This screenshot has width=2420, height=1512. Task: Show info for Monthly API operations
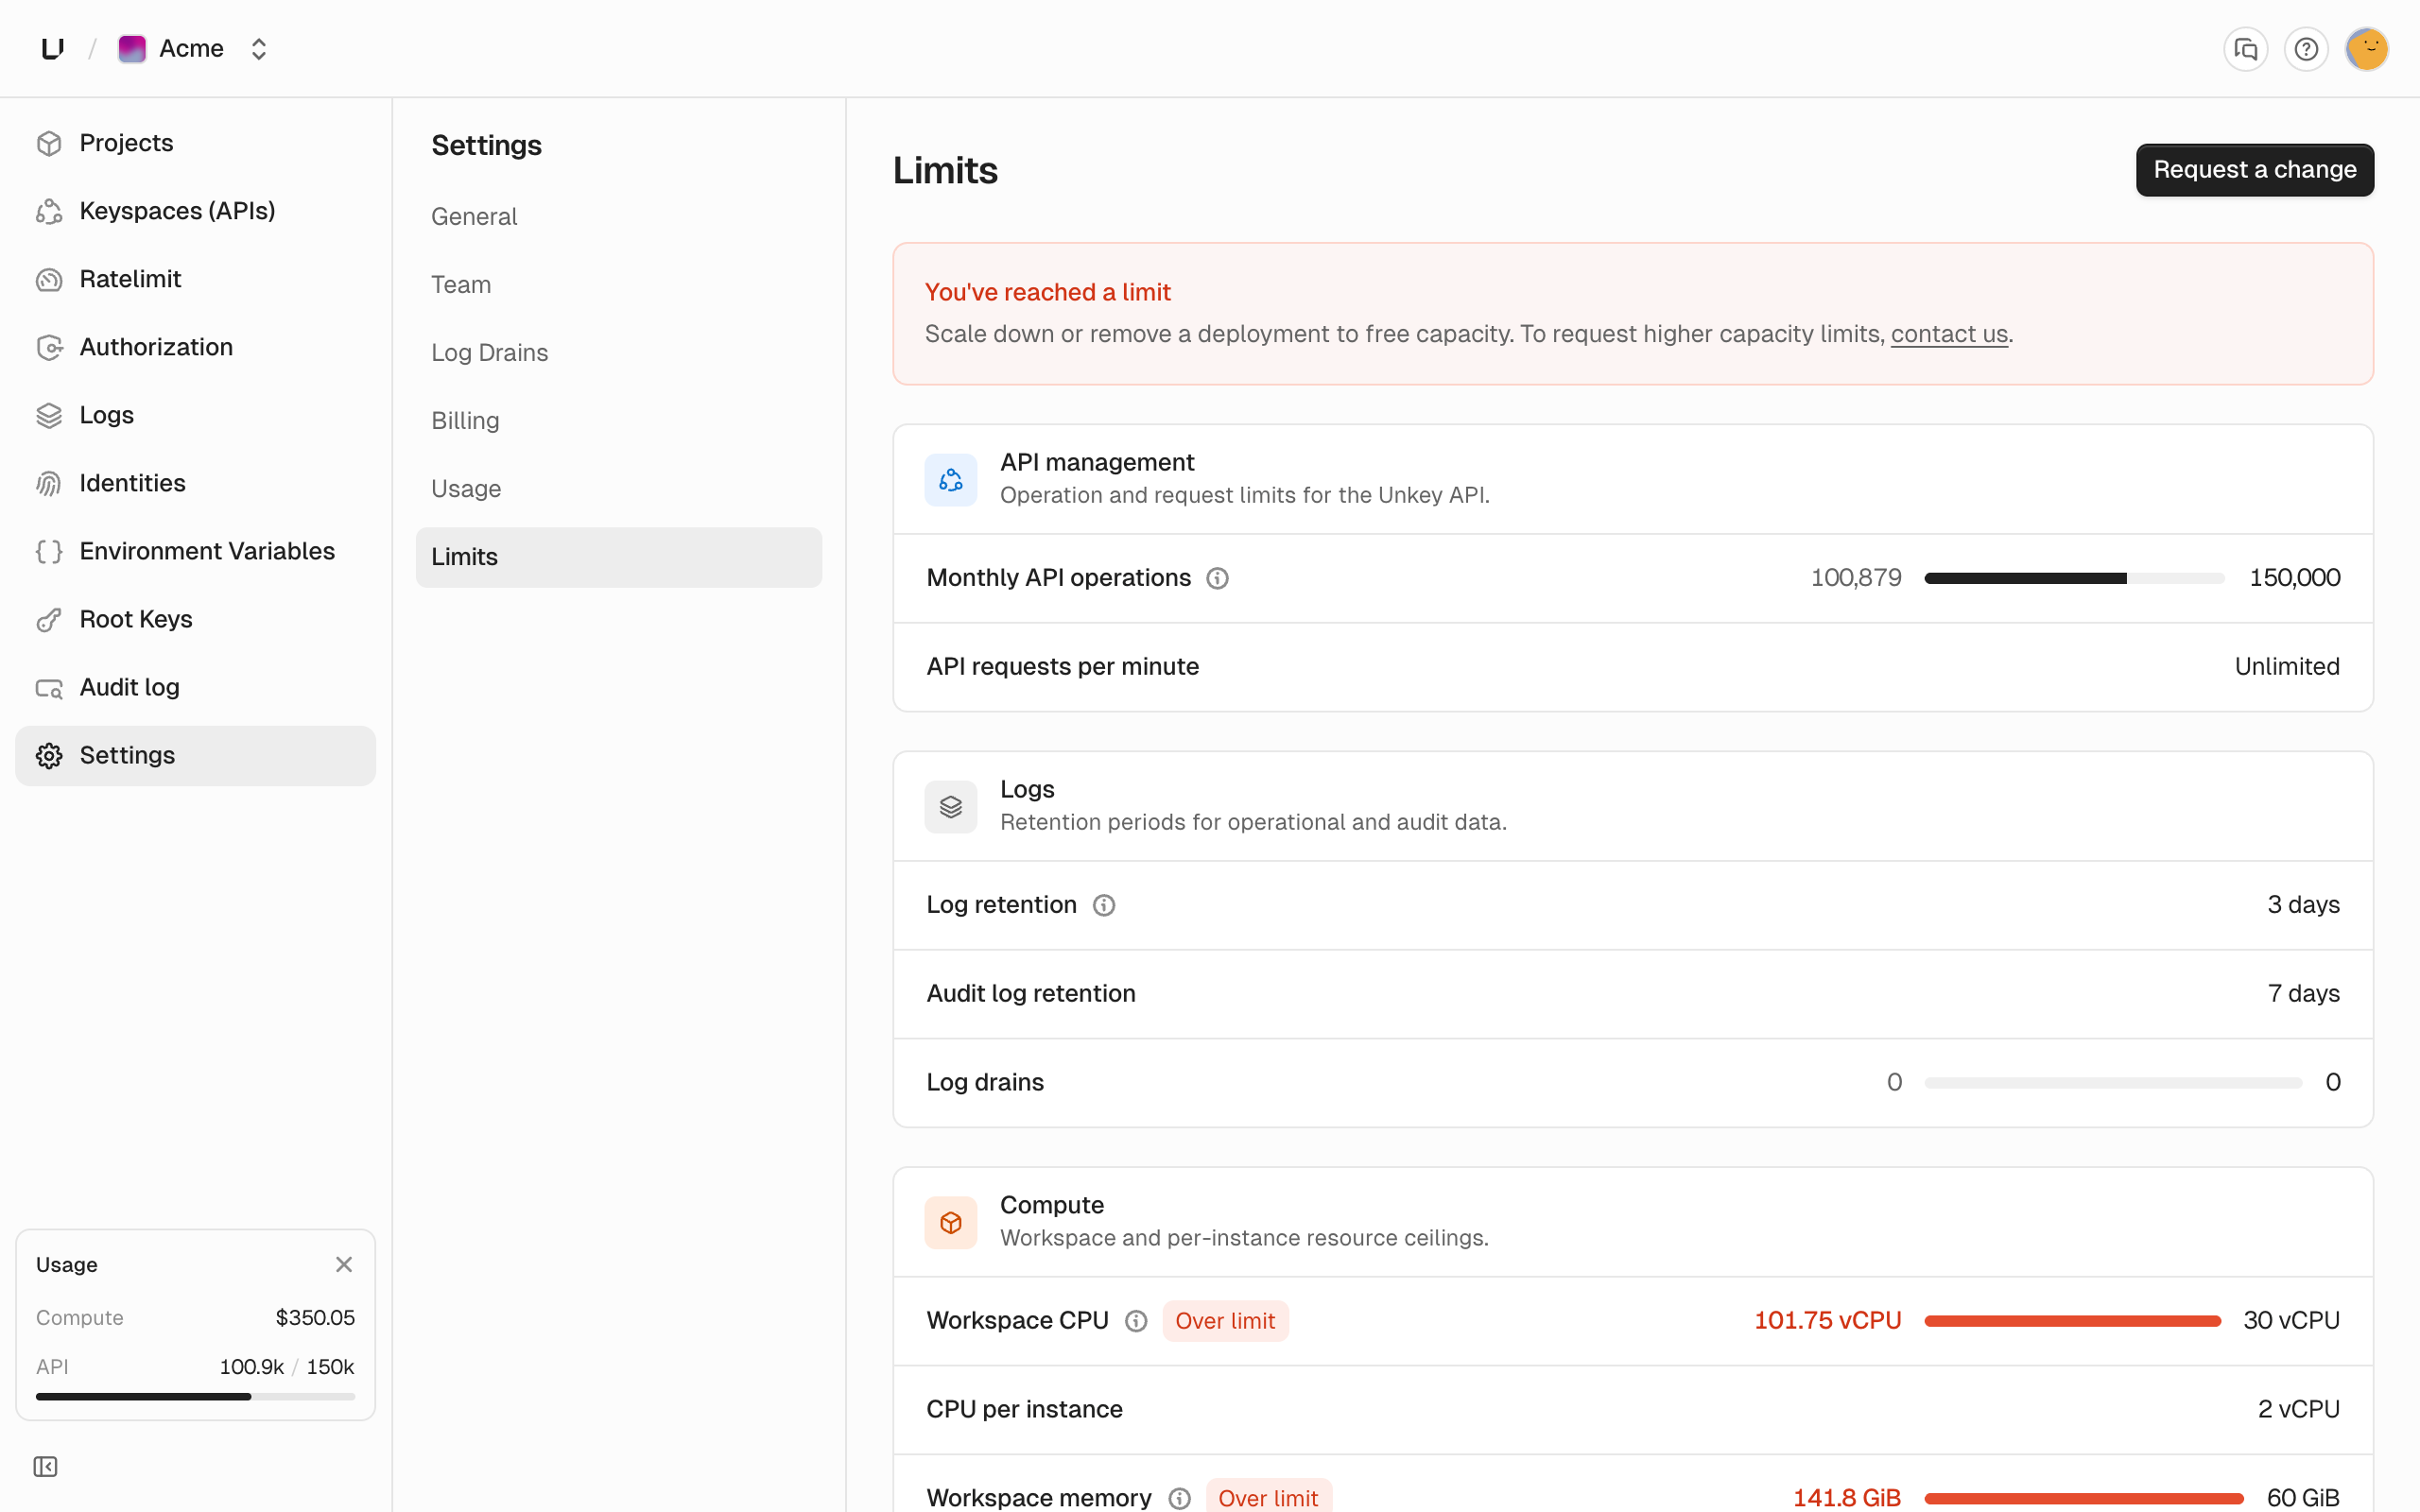[x=1217, y=578]
